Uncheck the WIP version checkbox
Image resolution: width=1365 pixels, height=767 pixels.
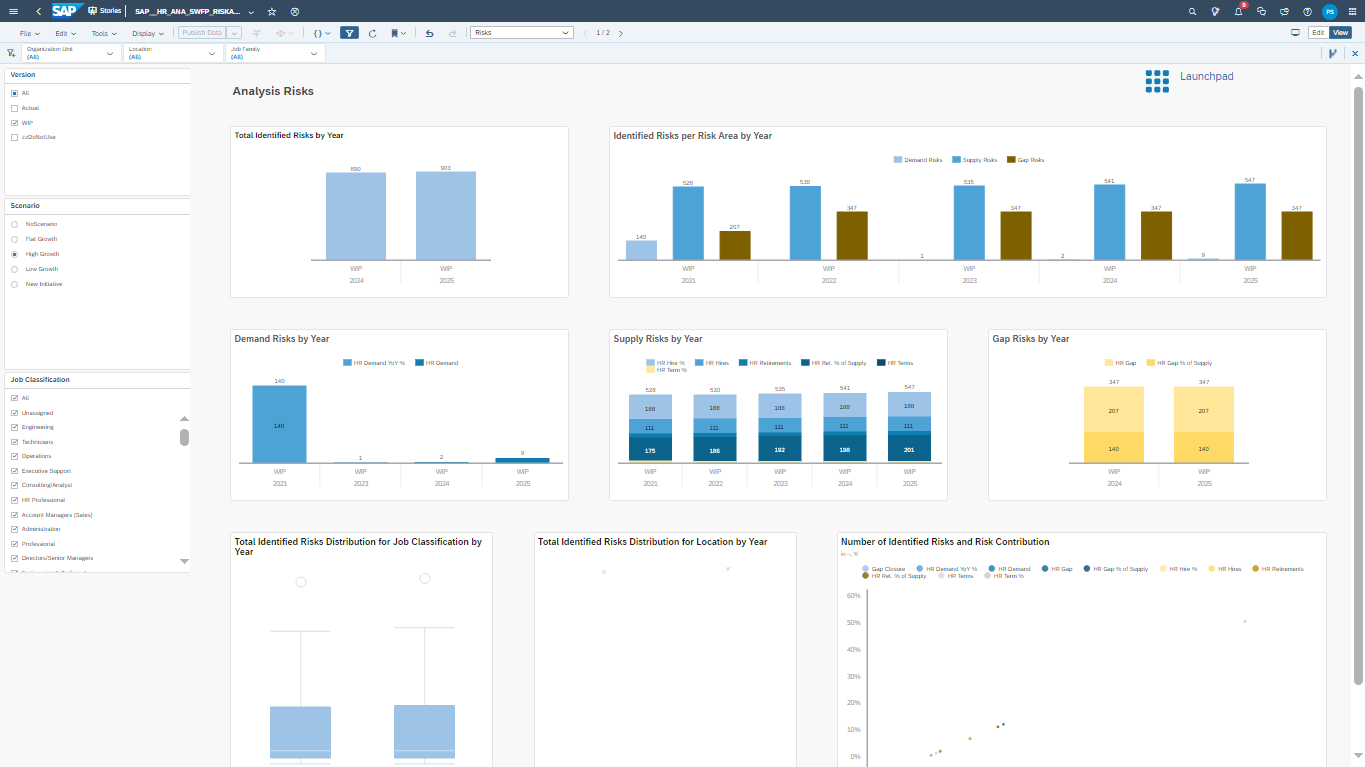coord(14,123)
